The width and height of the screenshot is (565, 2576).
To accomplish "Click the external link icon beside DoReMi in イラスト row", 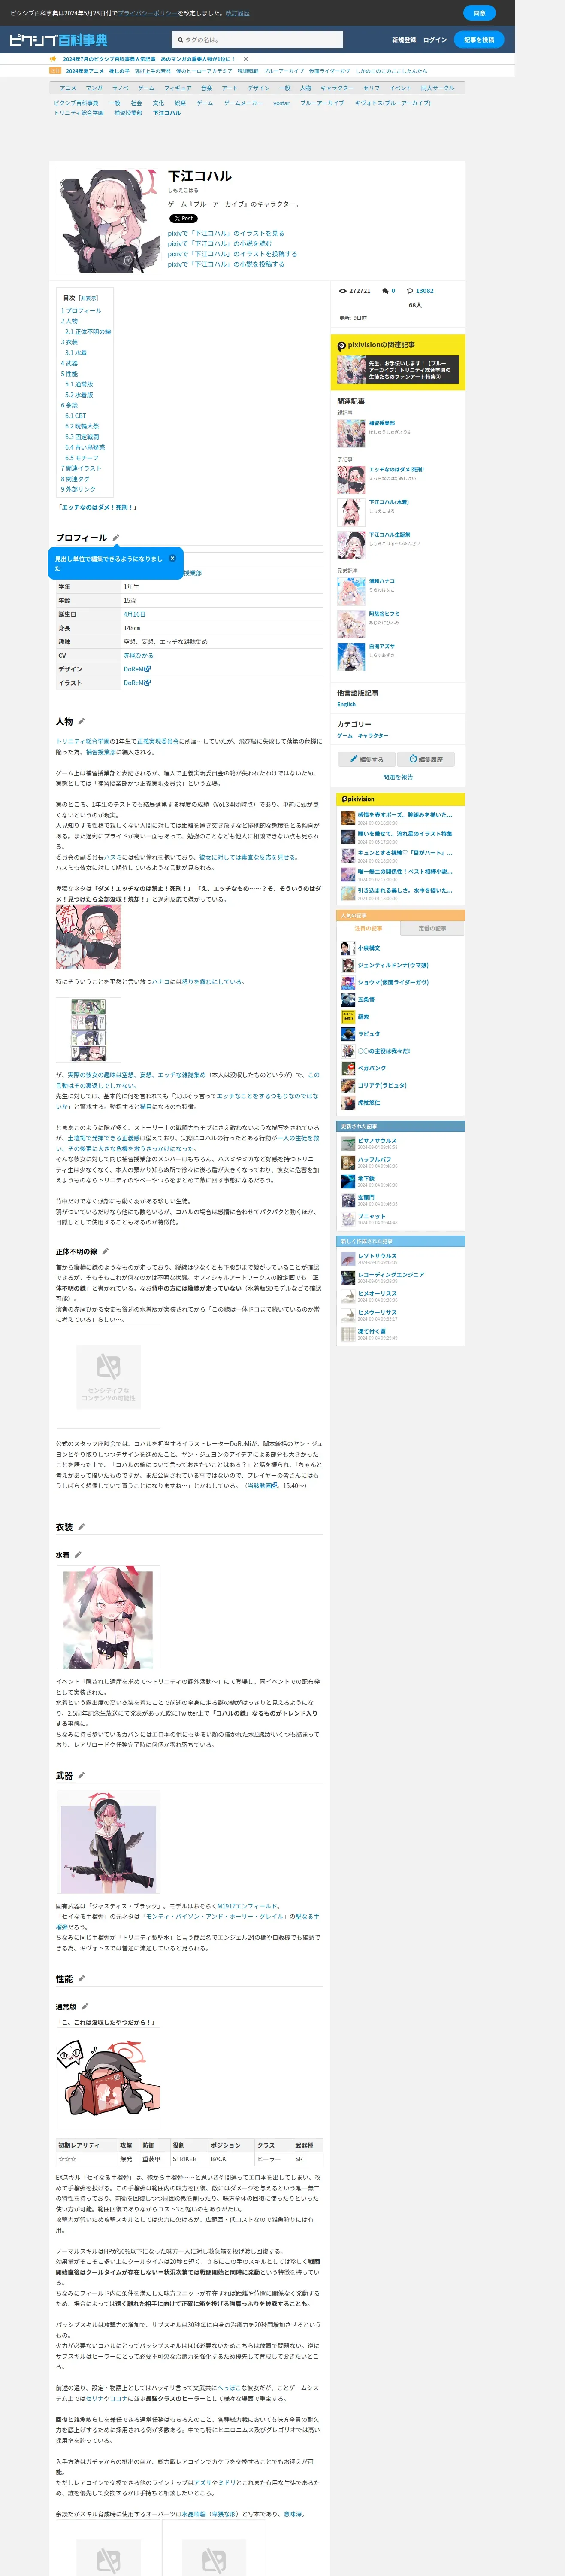I will [148, 683].
